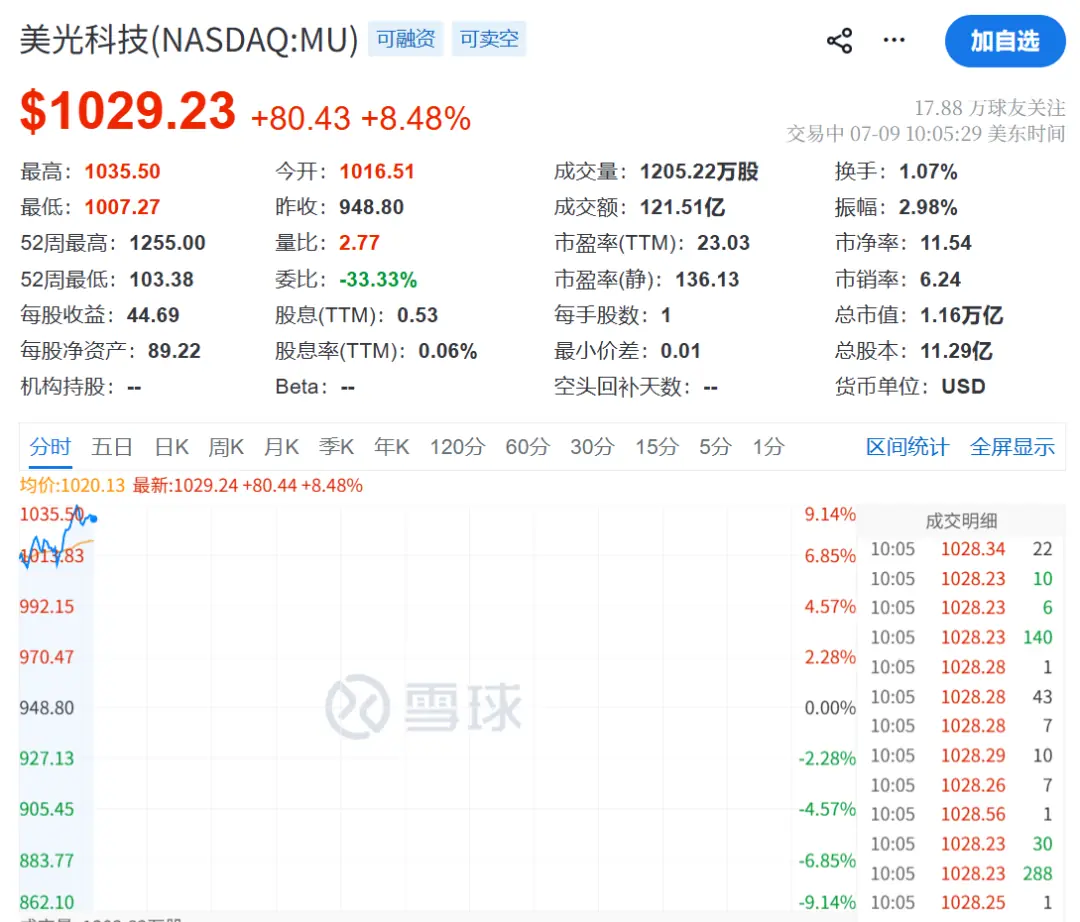Image resolution: width=1080 pixels, height=922 pixels.
Task: Click the 换手 value 1.07%
Action: [x=928, y=171]
